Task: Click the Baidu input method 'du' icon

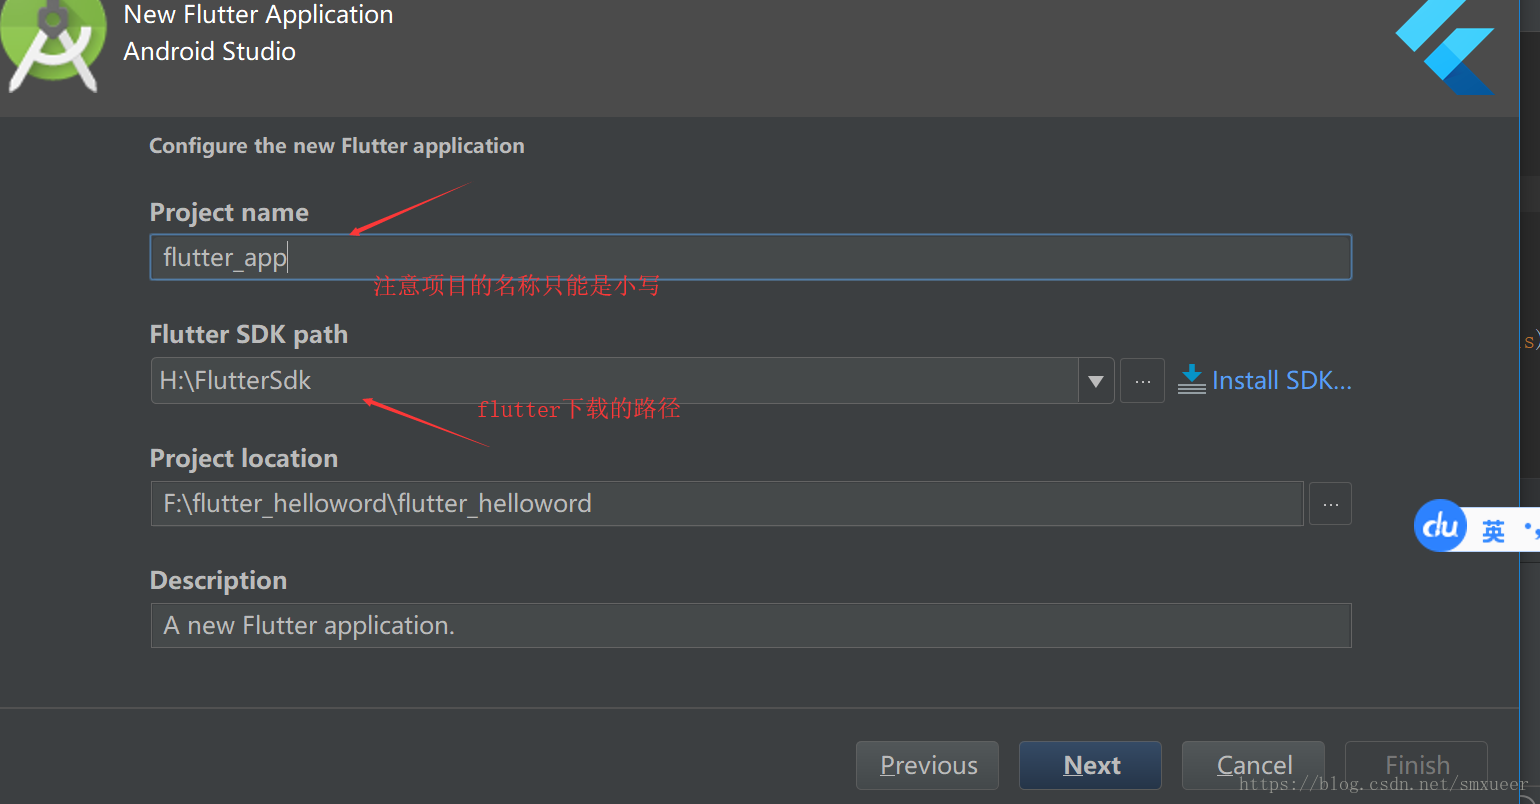Action: pyautogui.click(x=1440, y=525)
